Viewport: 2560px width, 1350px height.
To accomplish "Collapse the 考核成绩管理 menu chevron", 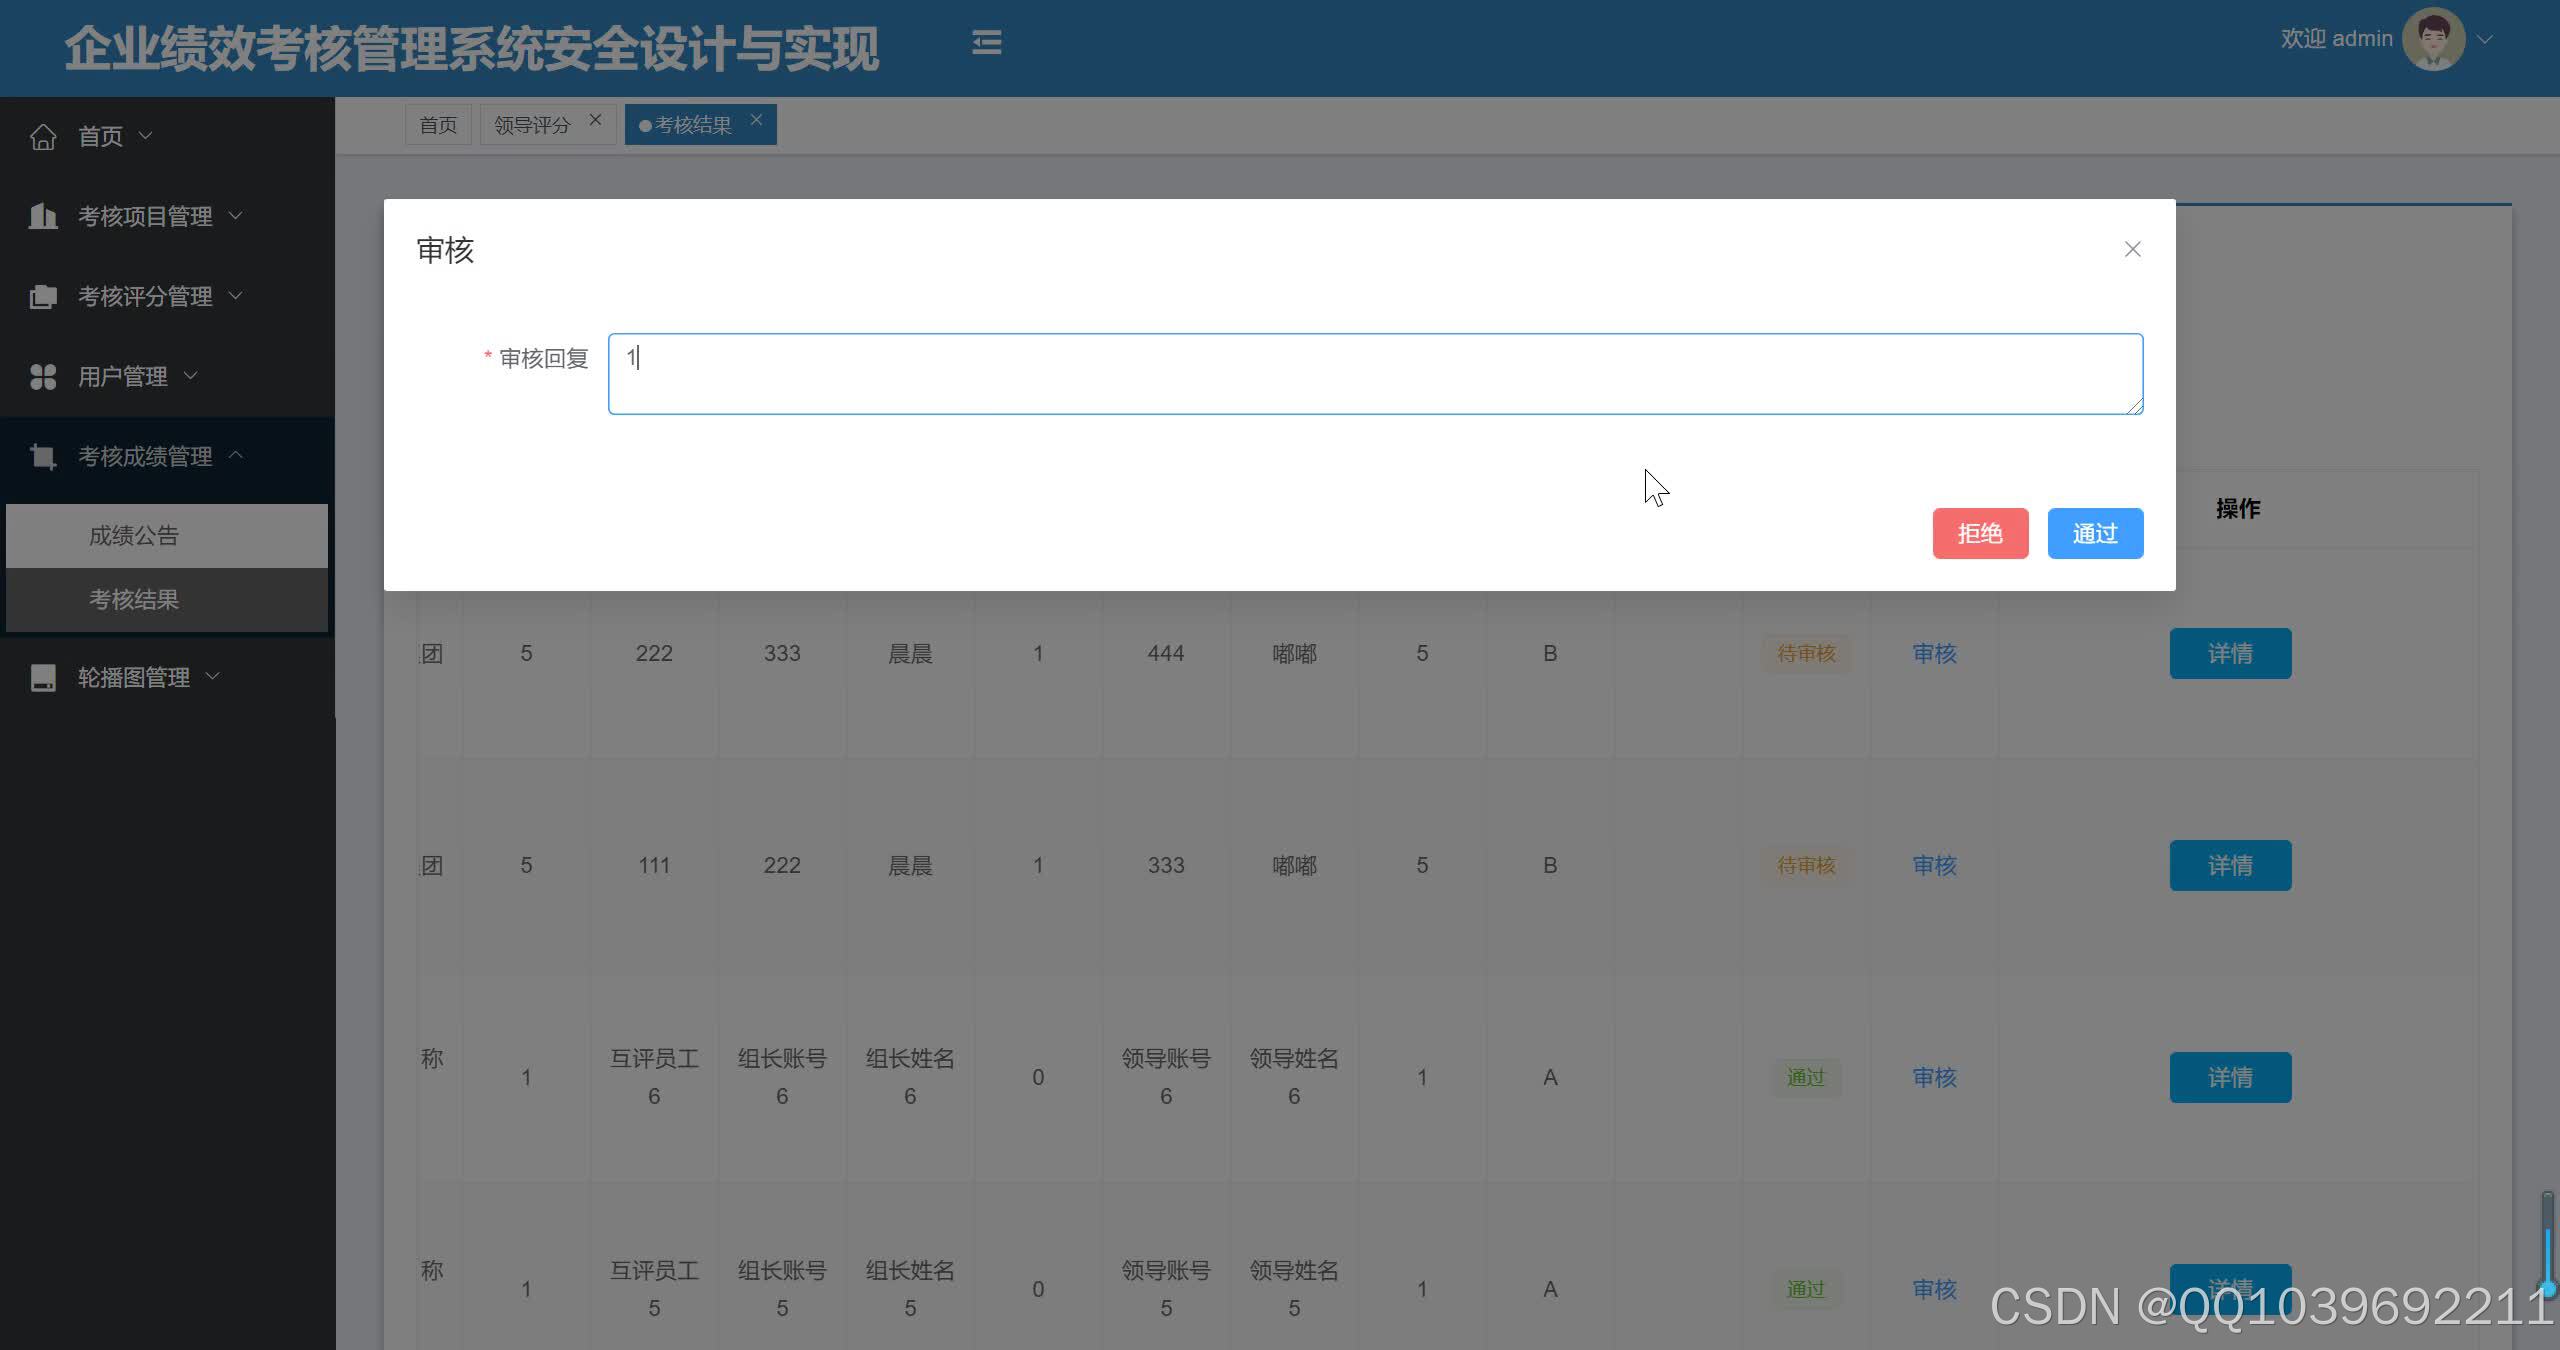I will click(236, 455).
